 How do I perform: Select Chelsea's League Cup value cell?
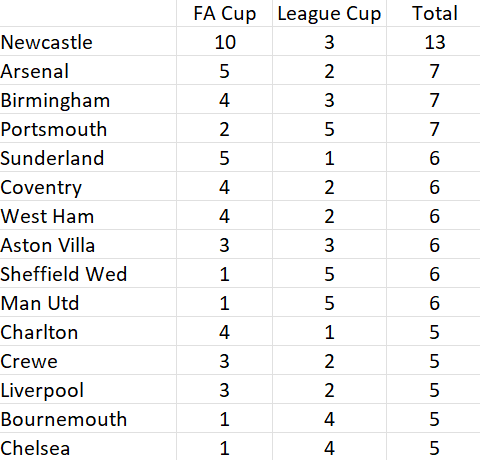click(x=329, y=447)
